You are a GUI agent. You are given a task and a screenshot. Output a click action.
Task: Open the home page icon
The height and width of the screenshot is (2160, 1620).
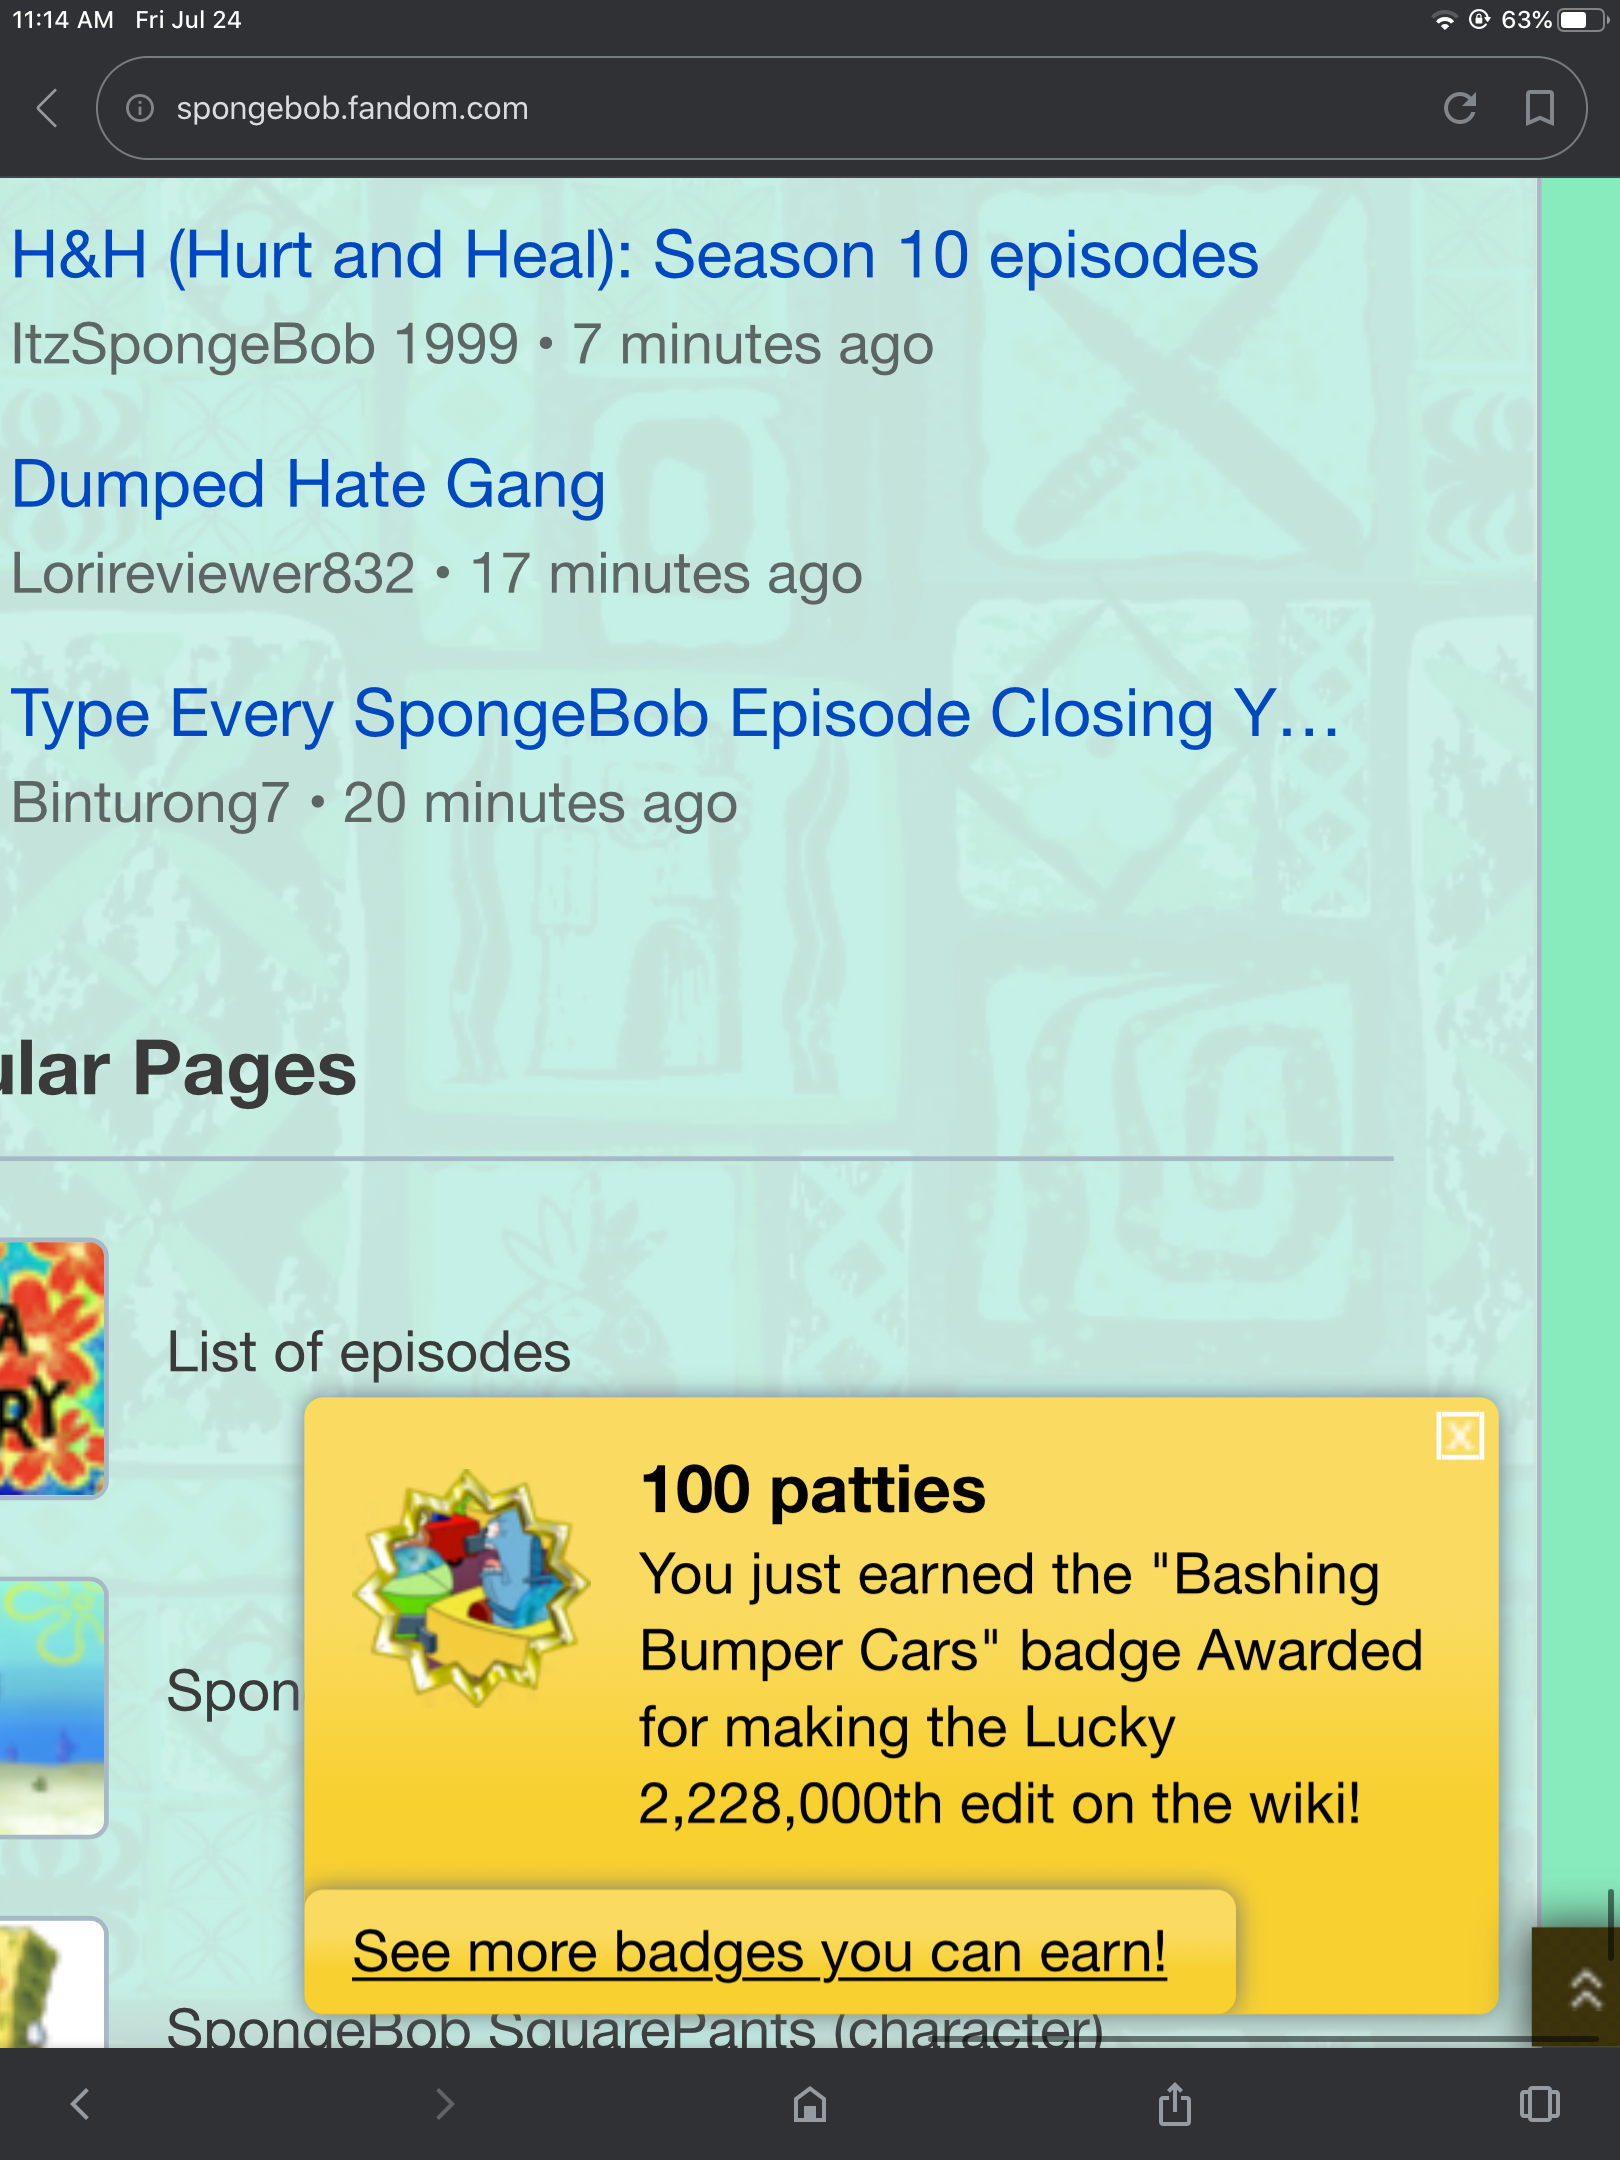coord(810,2104)
